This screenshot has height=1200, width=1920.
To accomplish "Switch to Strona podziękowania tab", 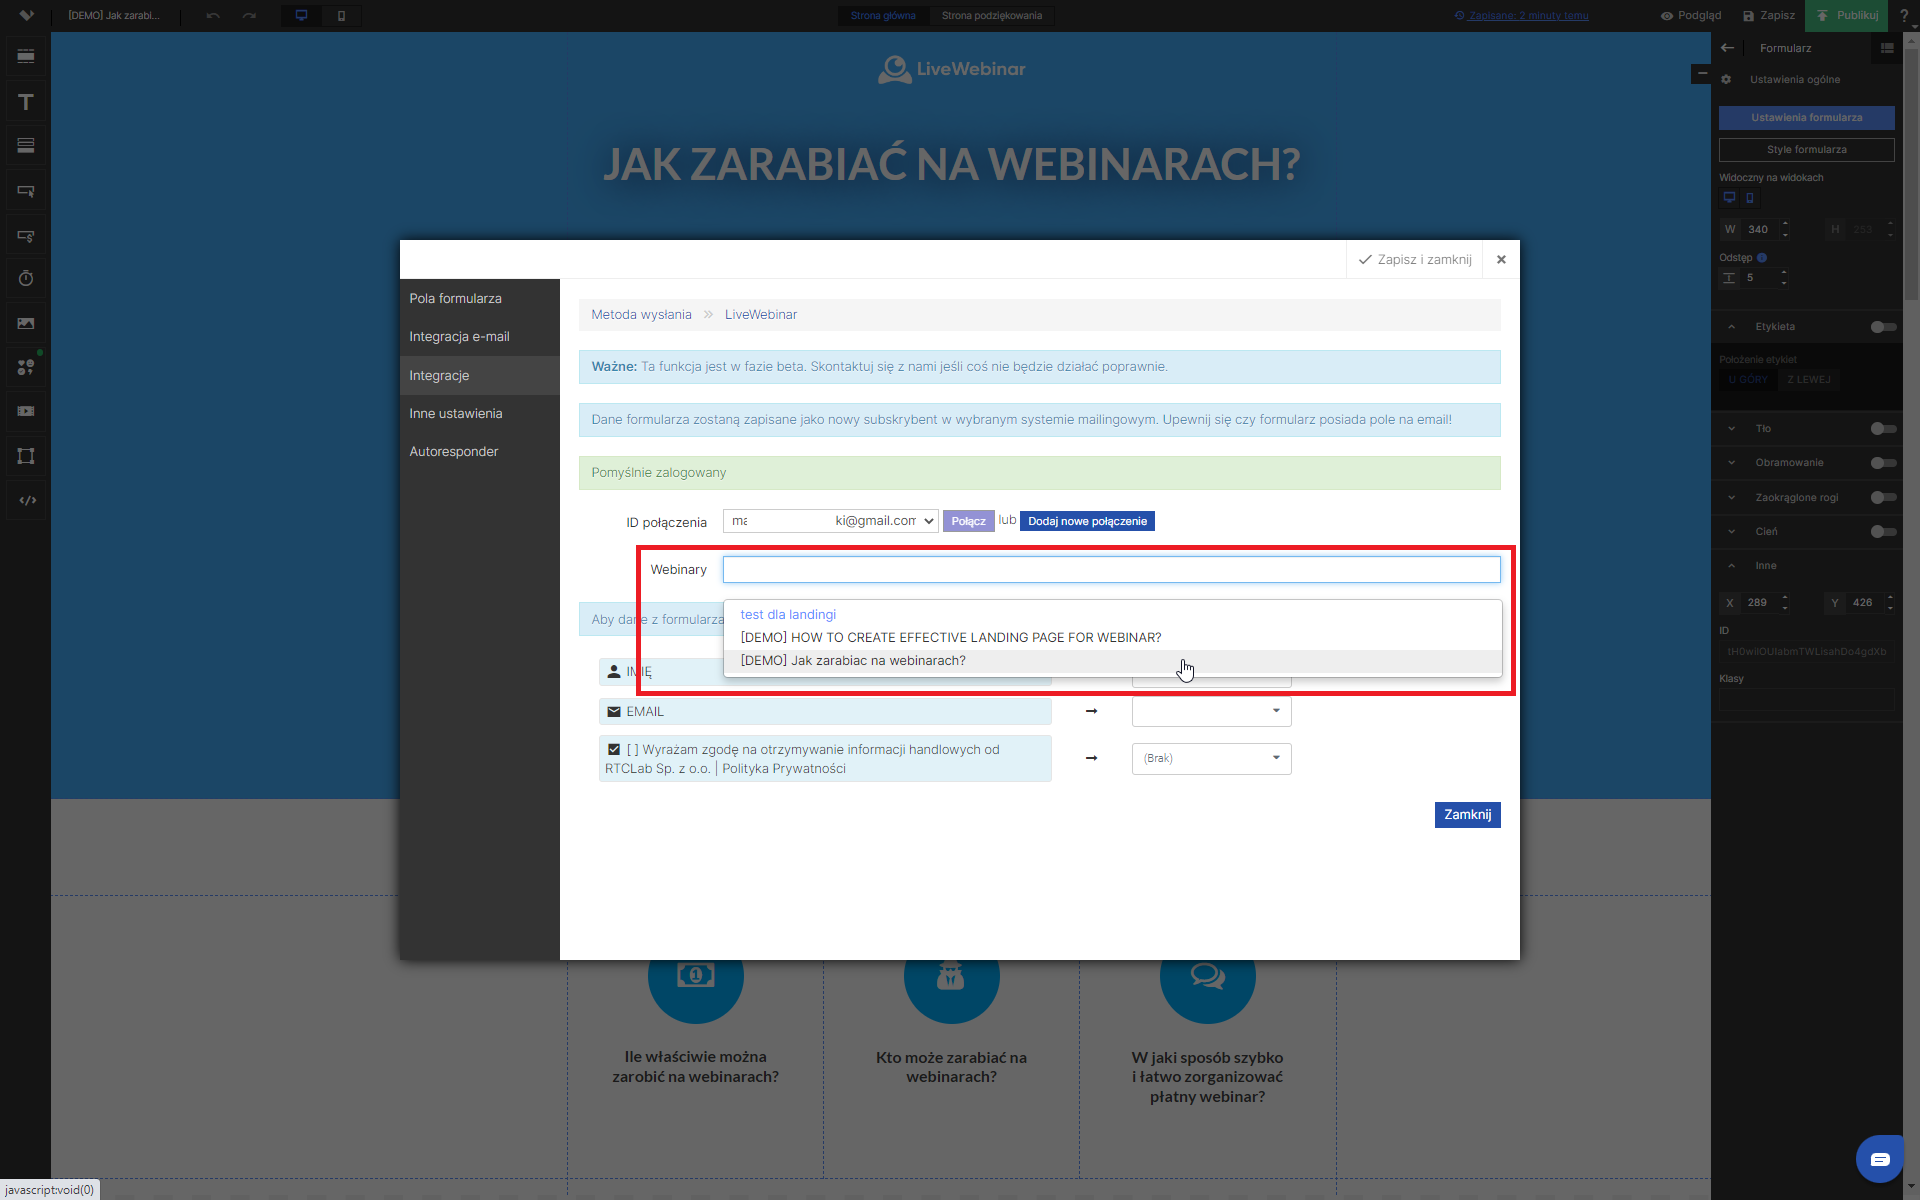I will (991, 15).
